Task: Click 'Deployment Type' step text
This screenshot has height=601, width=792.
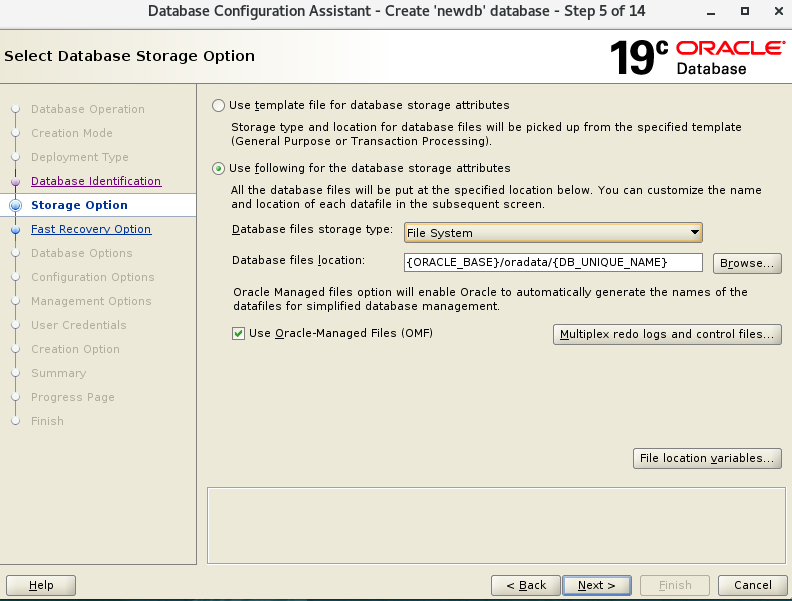Action: coord(80,157)
